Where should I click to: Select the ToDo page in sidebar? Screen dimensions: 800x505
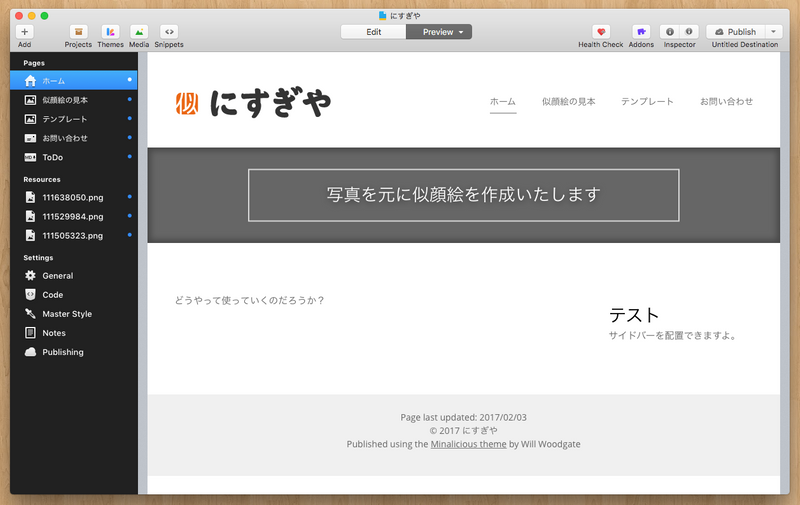pyautogui.click(x=73, y=157)
